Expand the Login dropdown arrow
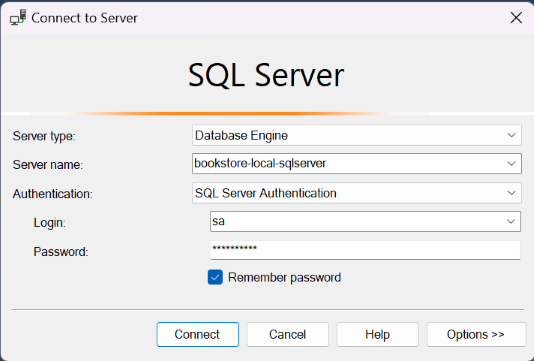534x361 pixels. [x=511, y=221]
